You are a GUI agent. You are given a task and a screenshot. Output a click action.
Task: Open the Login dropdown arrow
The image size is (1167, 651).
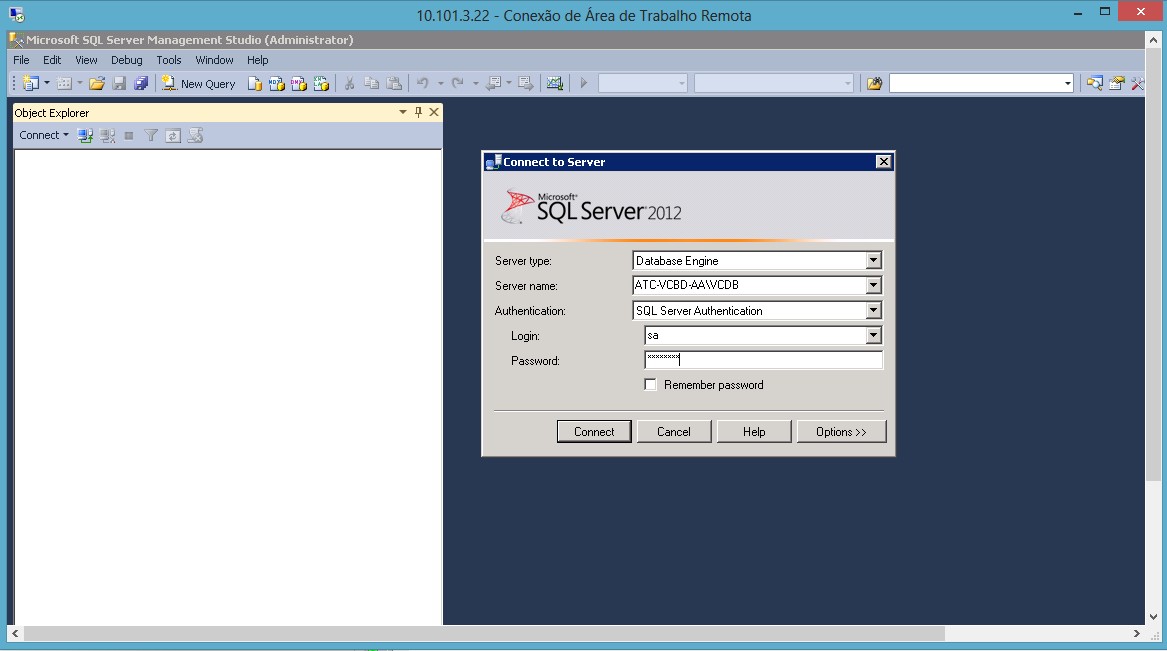873,336
